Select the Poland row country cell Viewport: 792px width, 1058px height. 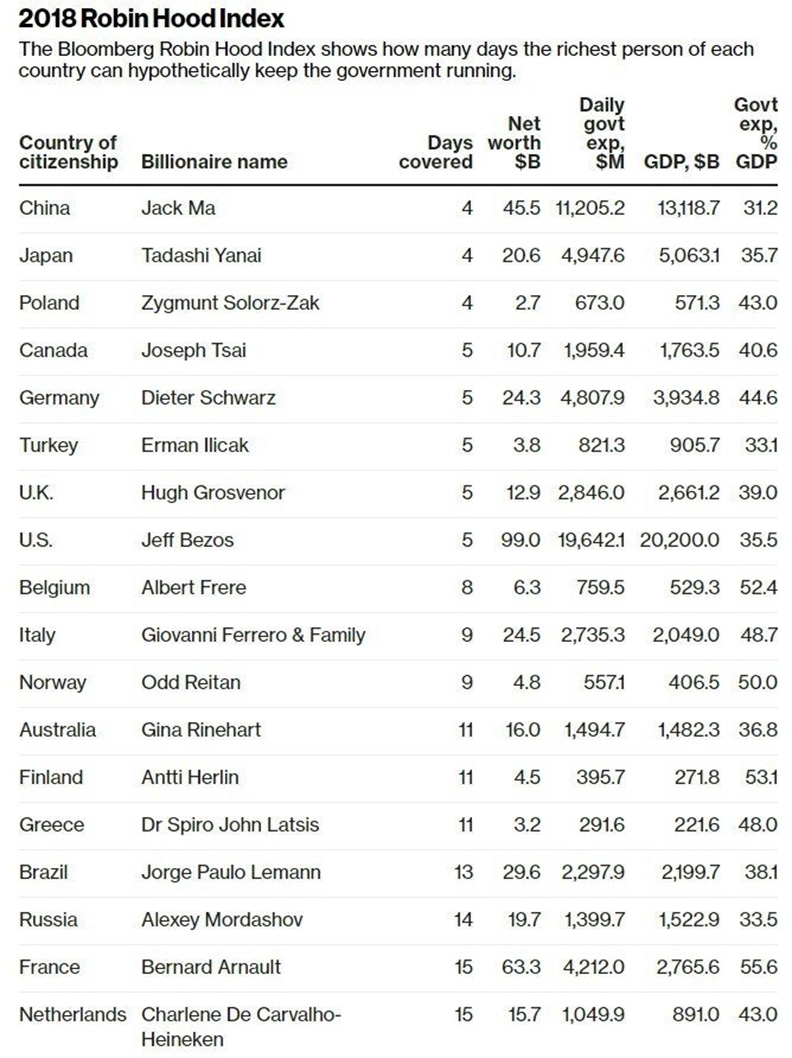49,303
